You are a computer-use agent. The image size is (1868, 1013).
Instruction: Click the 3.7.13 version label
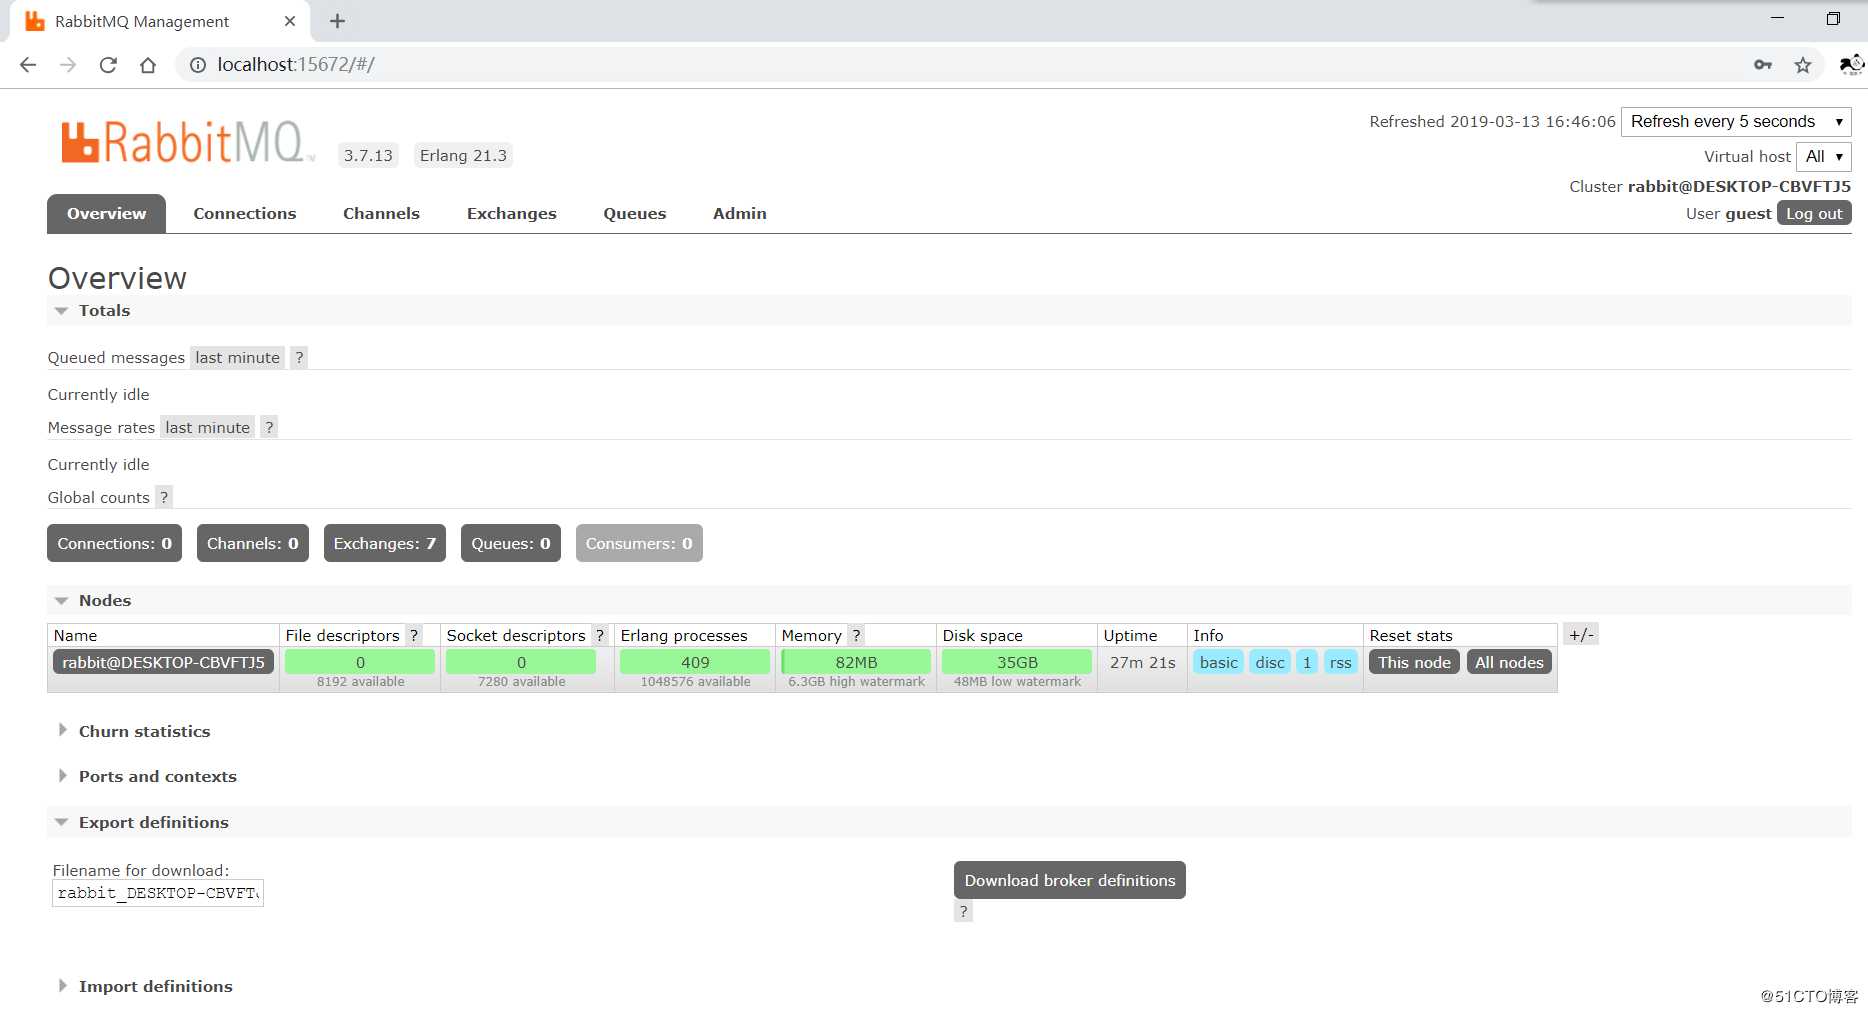368,156
